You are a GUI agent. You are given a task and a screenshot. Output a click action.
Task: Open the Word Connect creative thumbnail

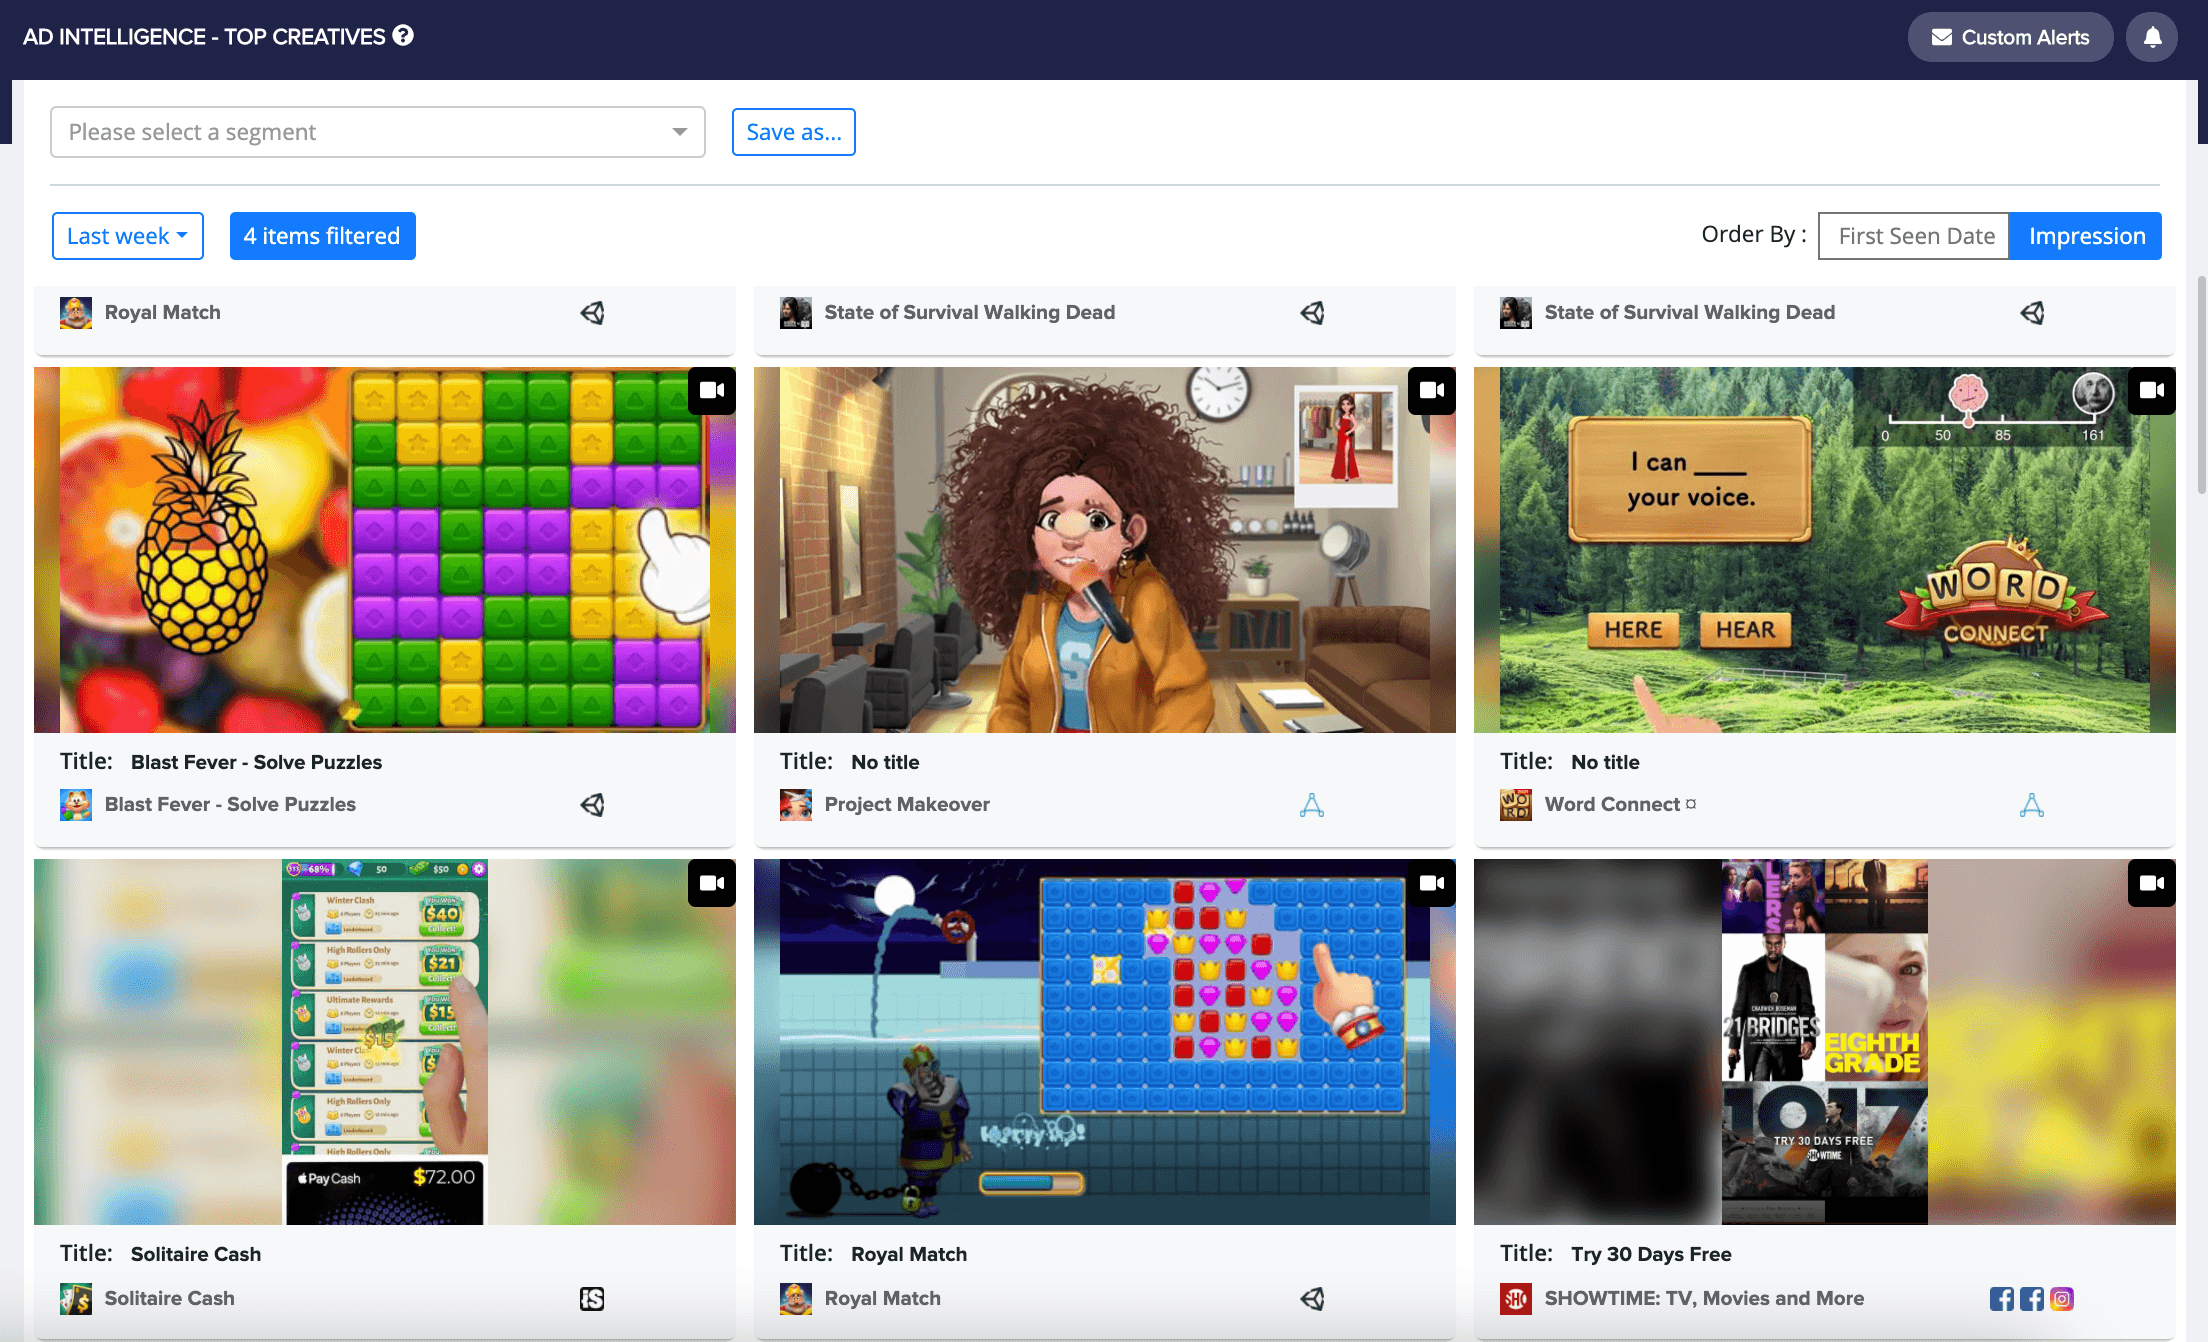1825,550
